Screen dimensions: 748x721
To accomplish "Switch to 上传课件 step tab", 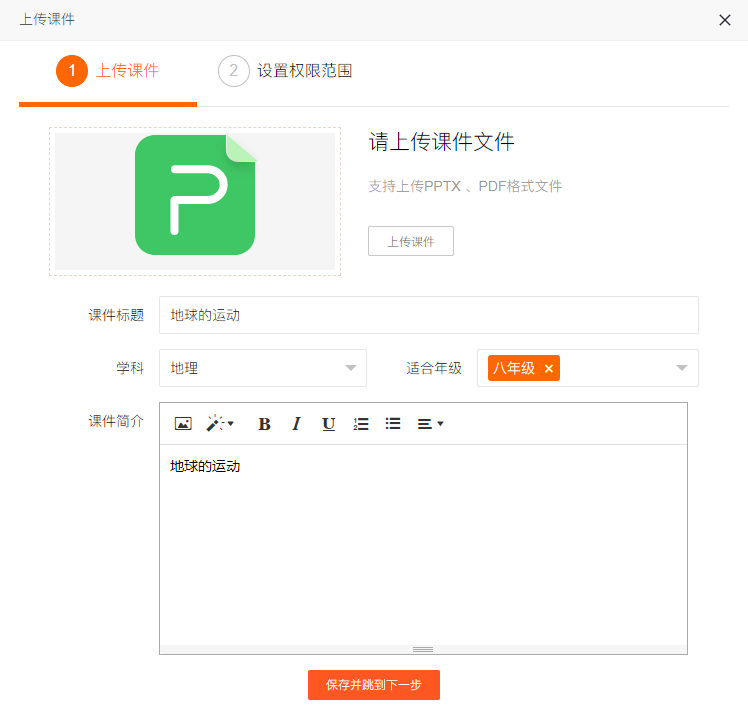I will (x=108, y=71).
